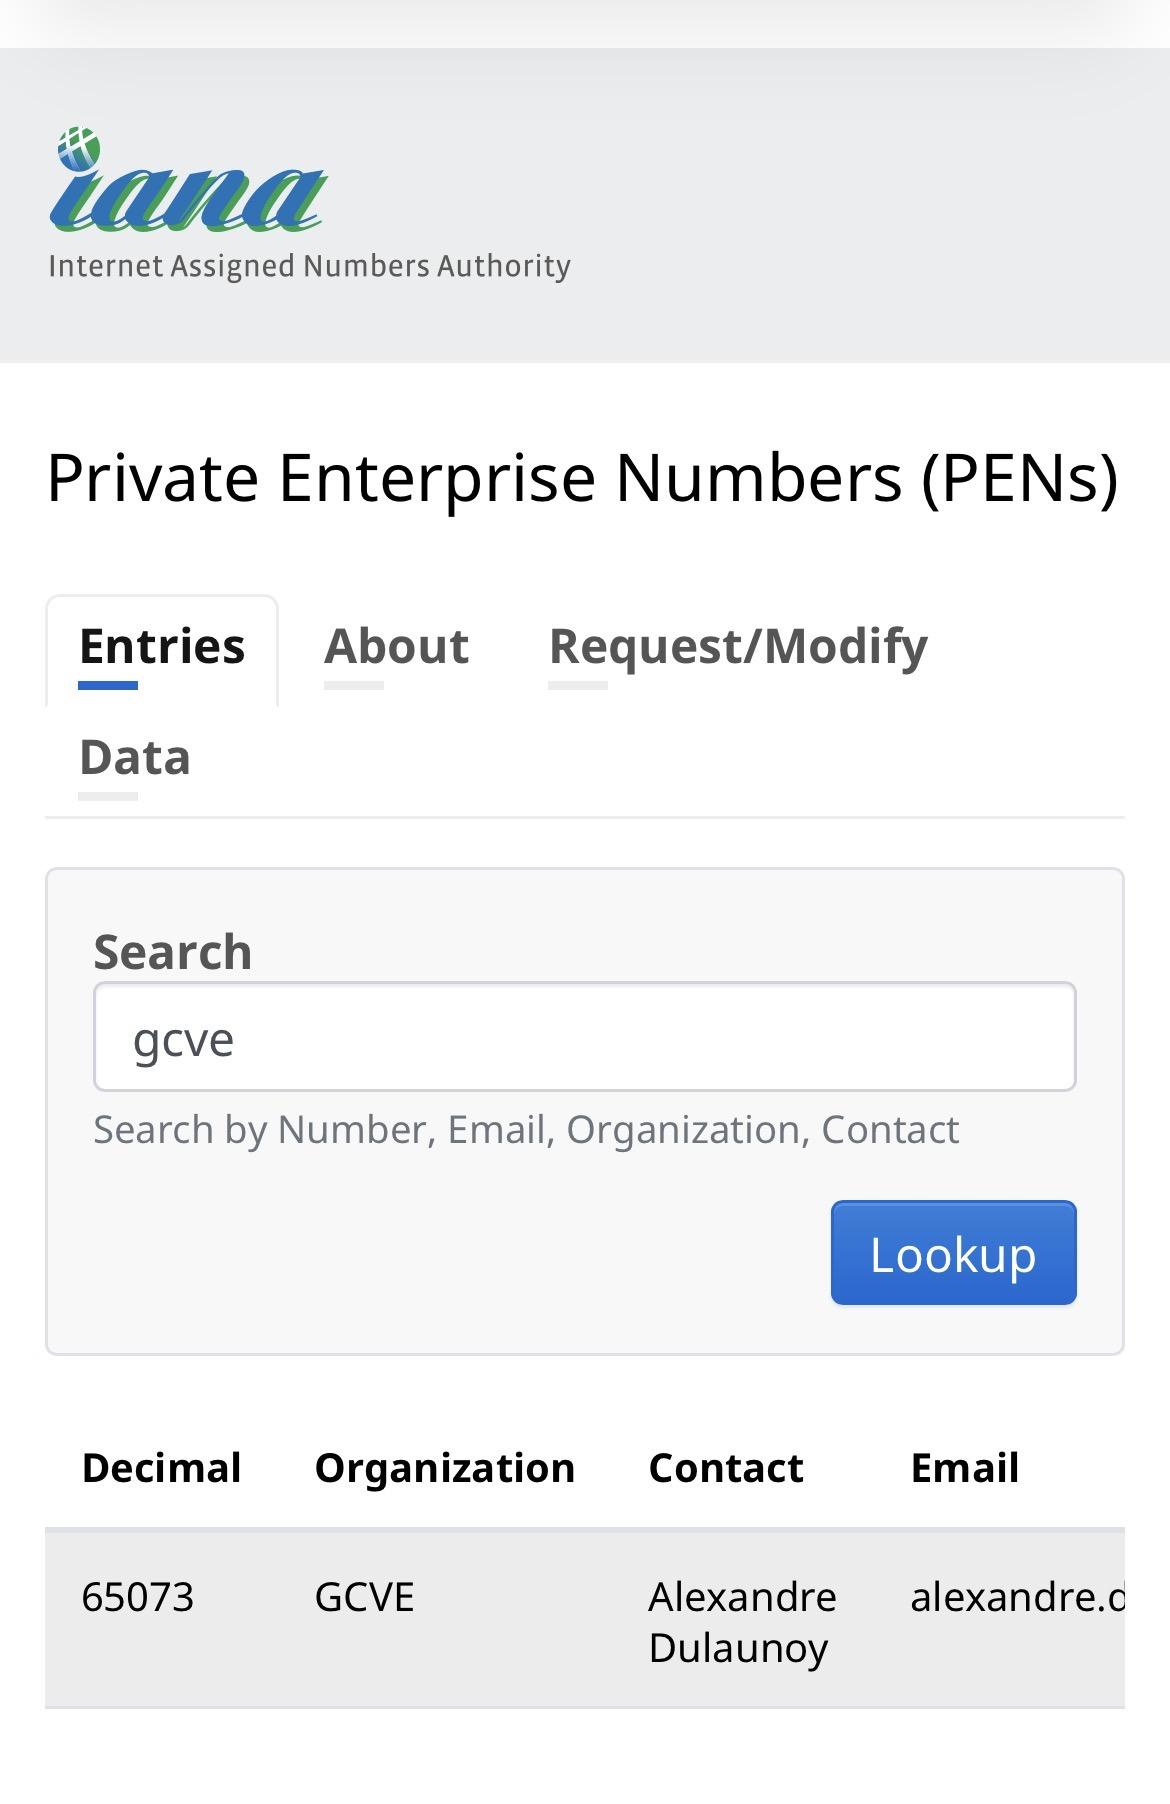Click the Private Enterprise Numbers heading
This screenshot has height=1804, width=1170.
point(582,478)
